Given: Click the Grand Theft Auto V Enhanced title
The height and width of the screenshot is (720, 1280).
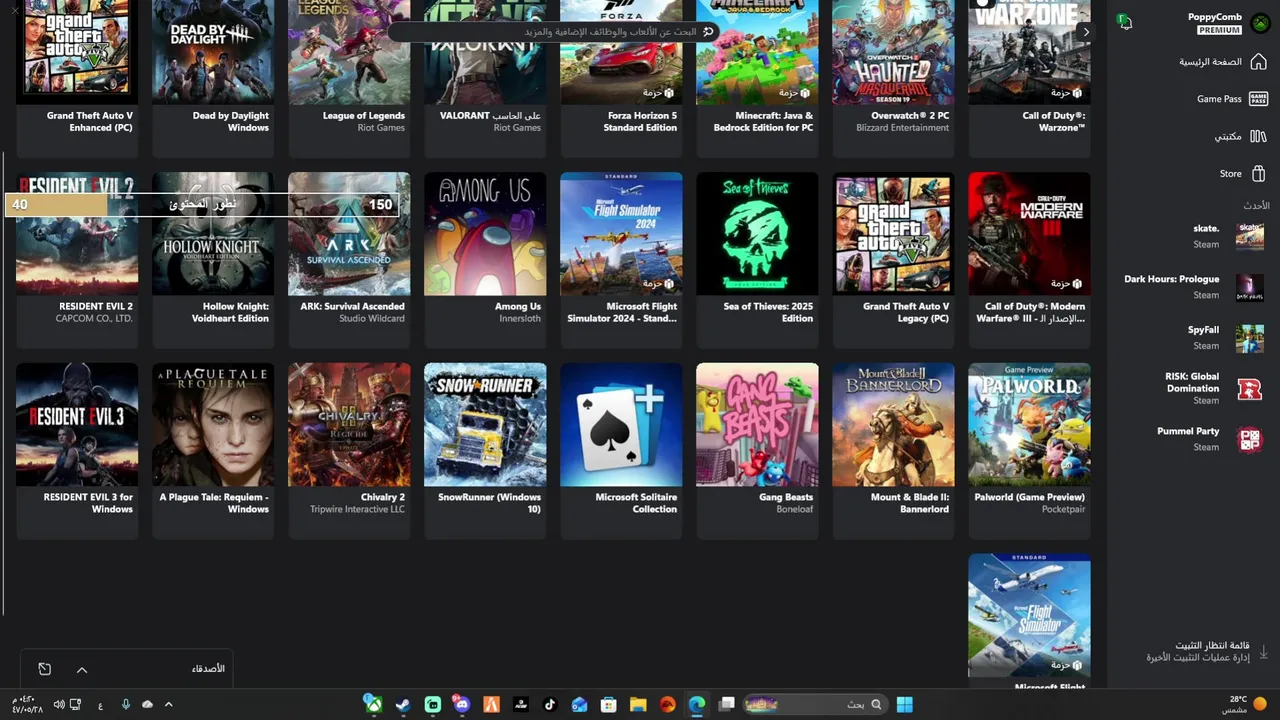Looking at the screenshot, I should (89, 121).
